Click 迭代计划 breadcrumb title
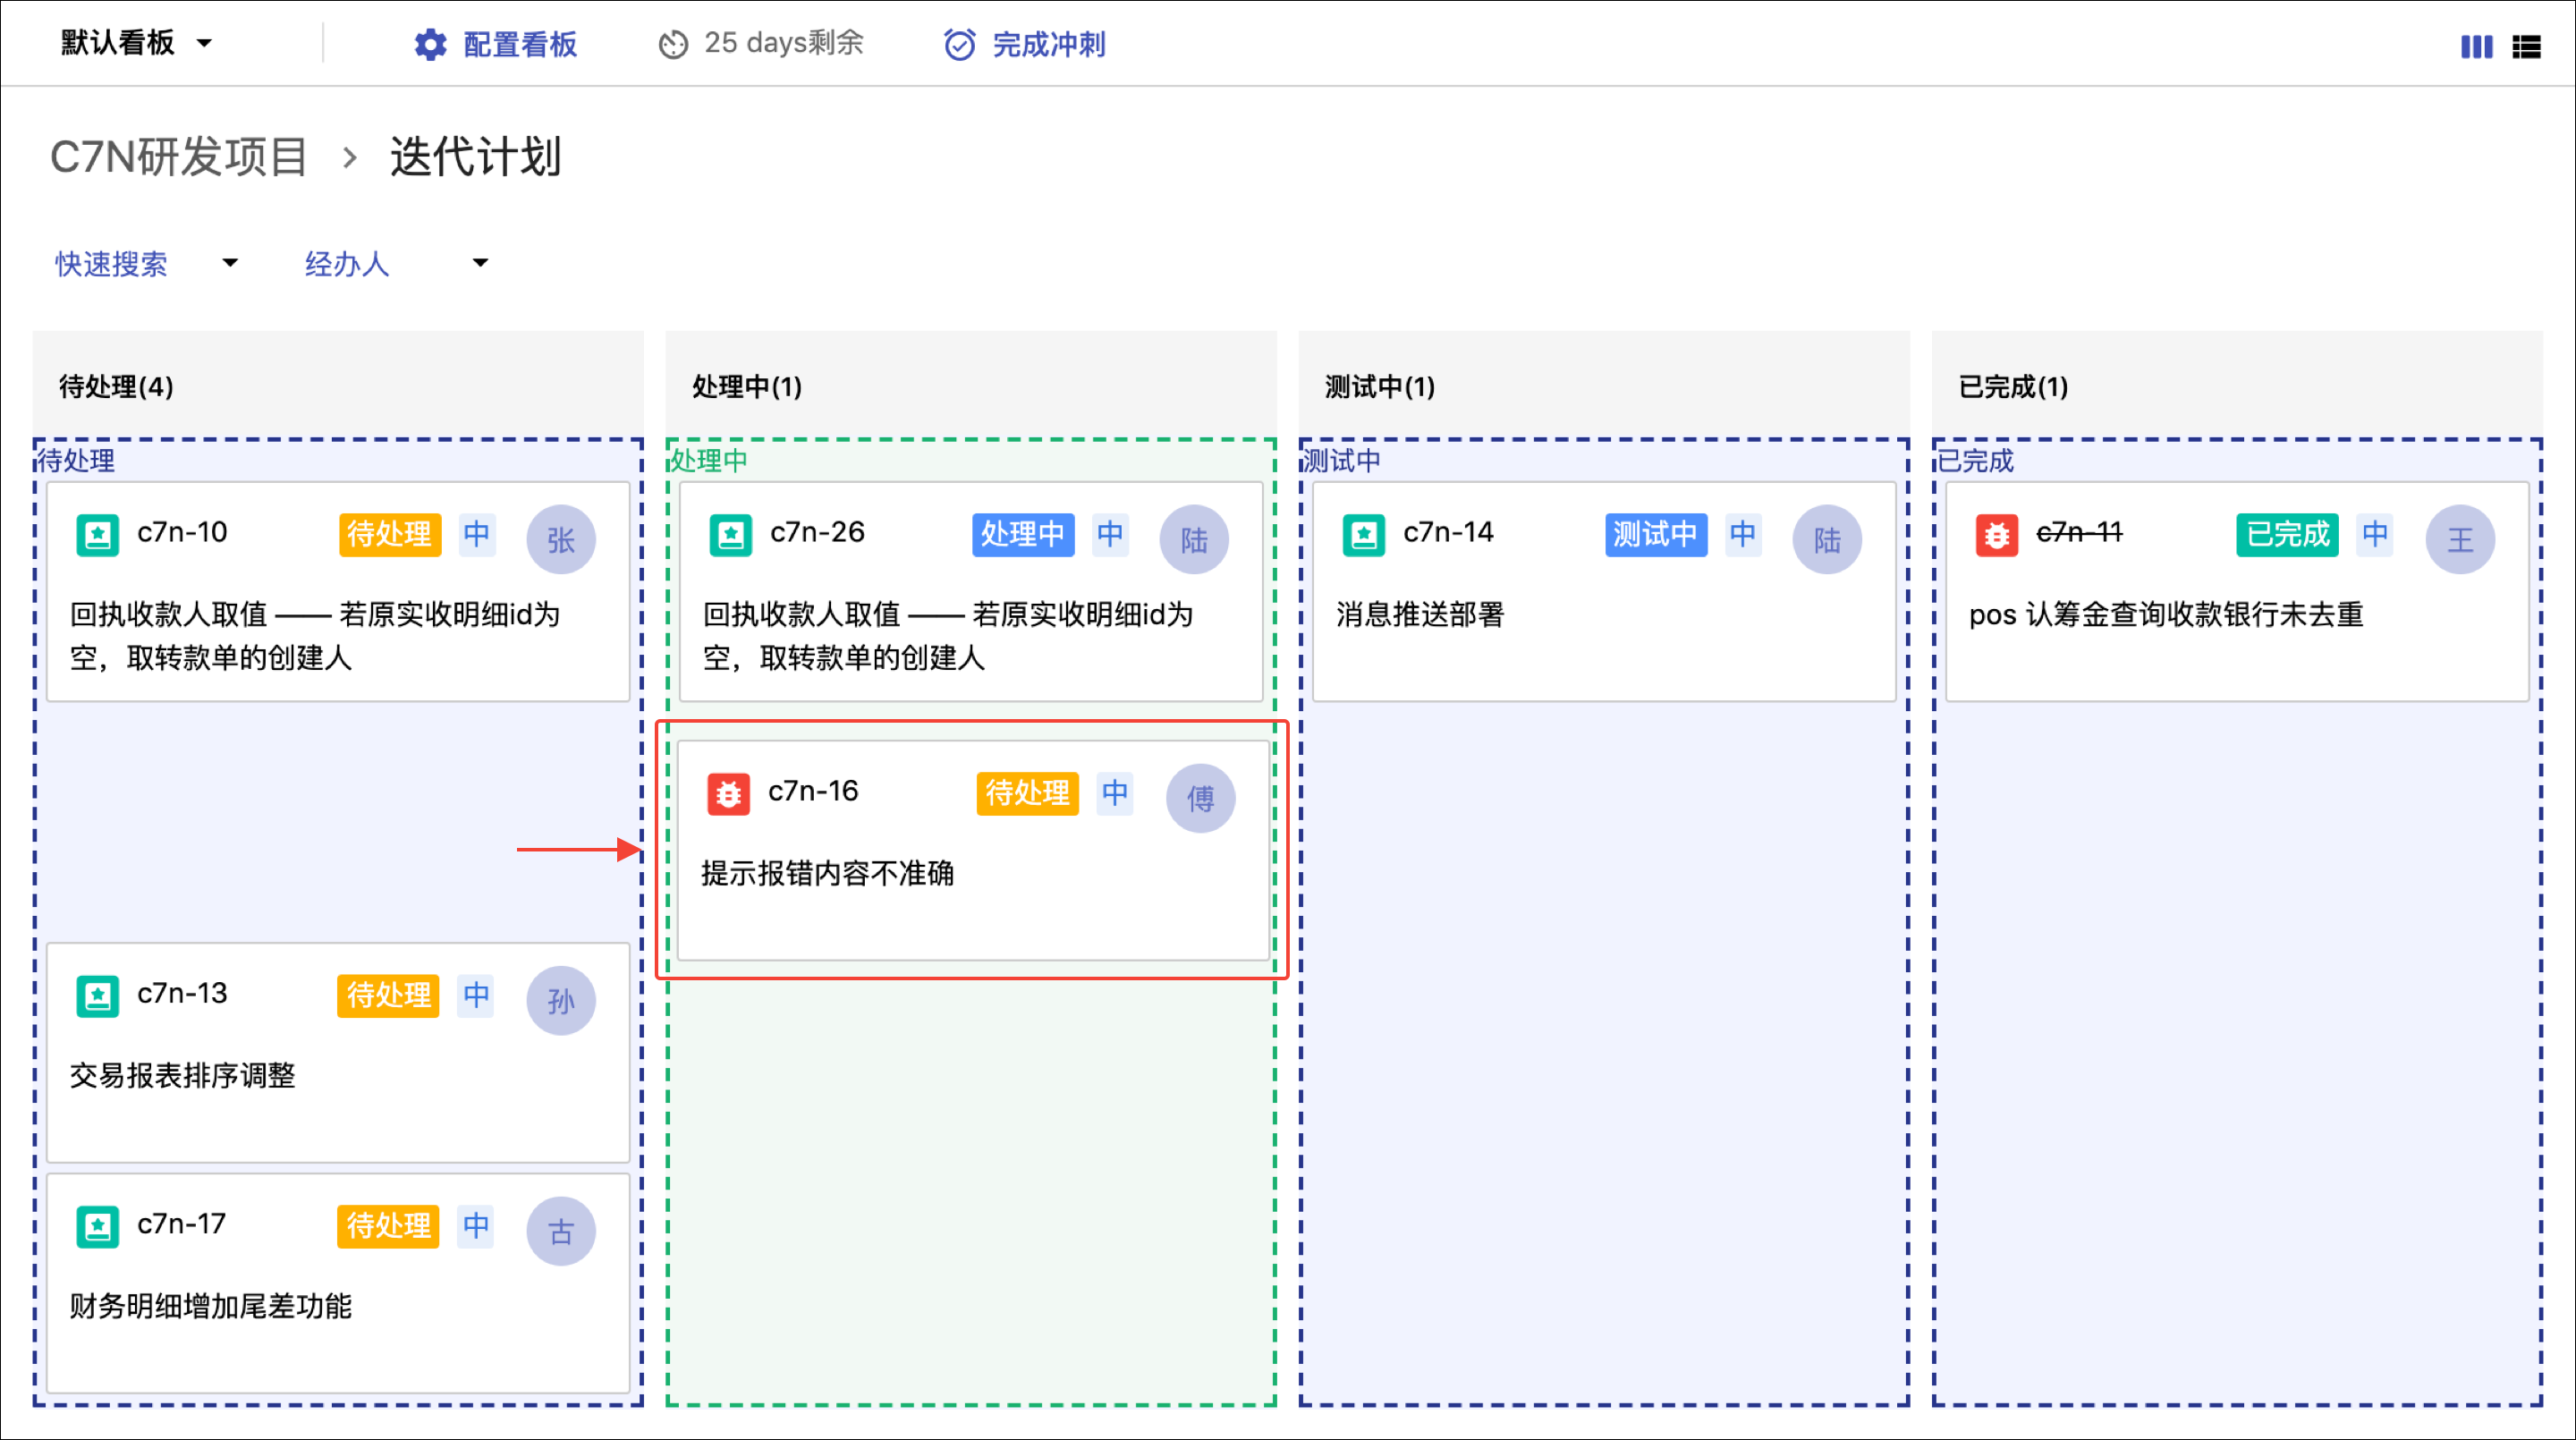 pos(475,157)
